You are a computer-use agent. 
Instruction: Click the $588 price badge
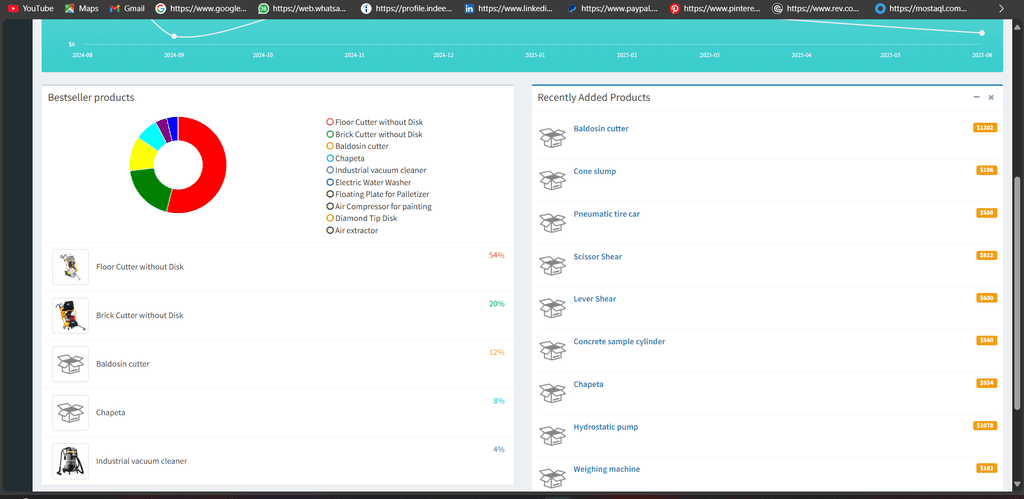tap(987, 212)
